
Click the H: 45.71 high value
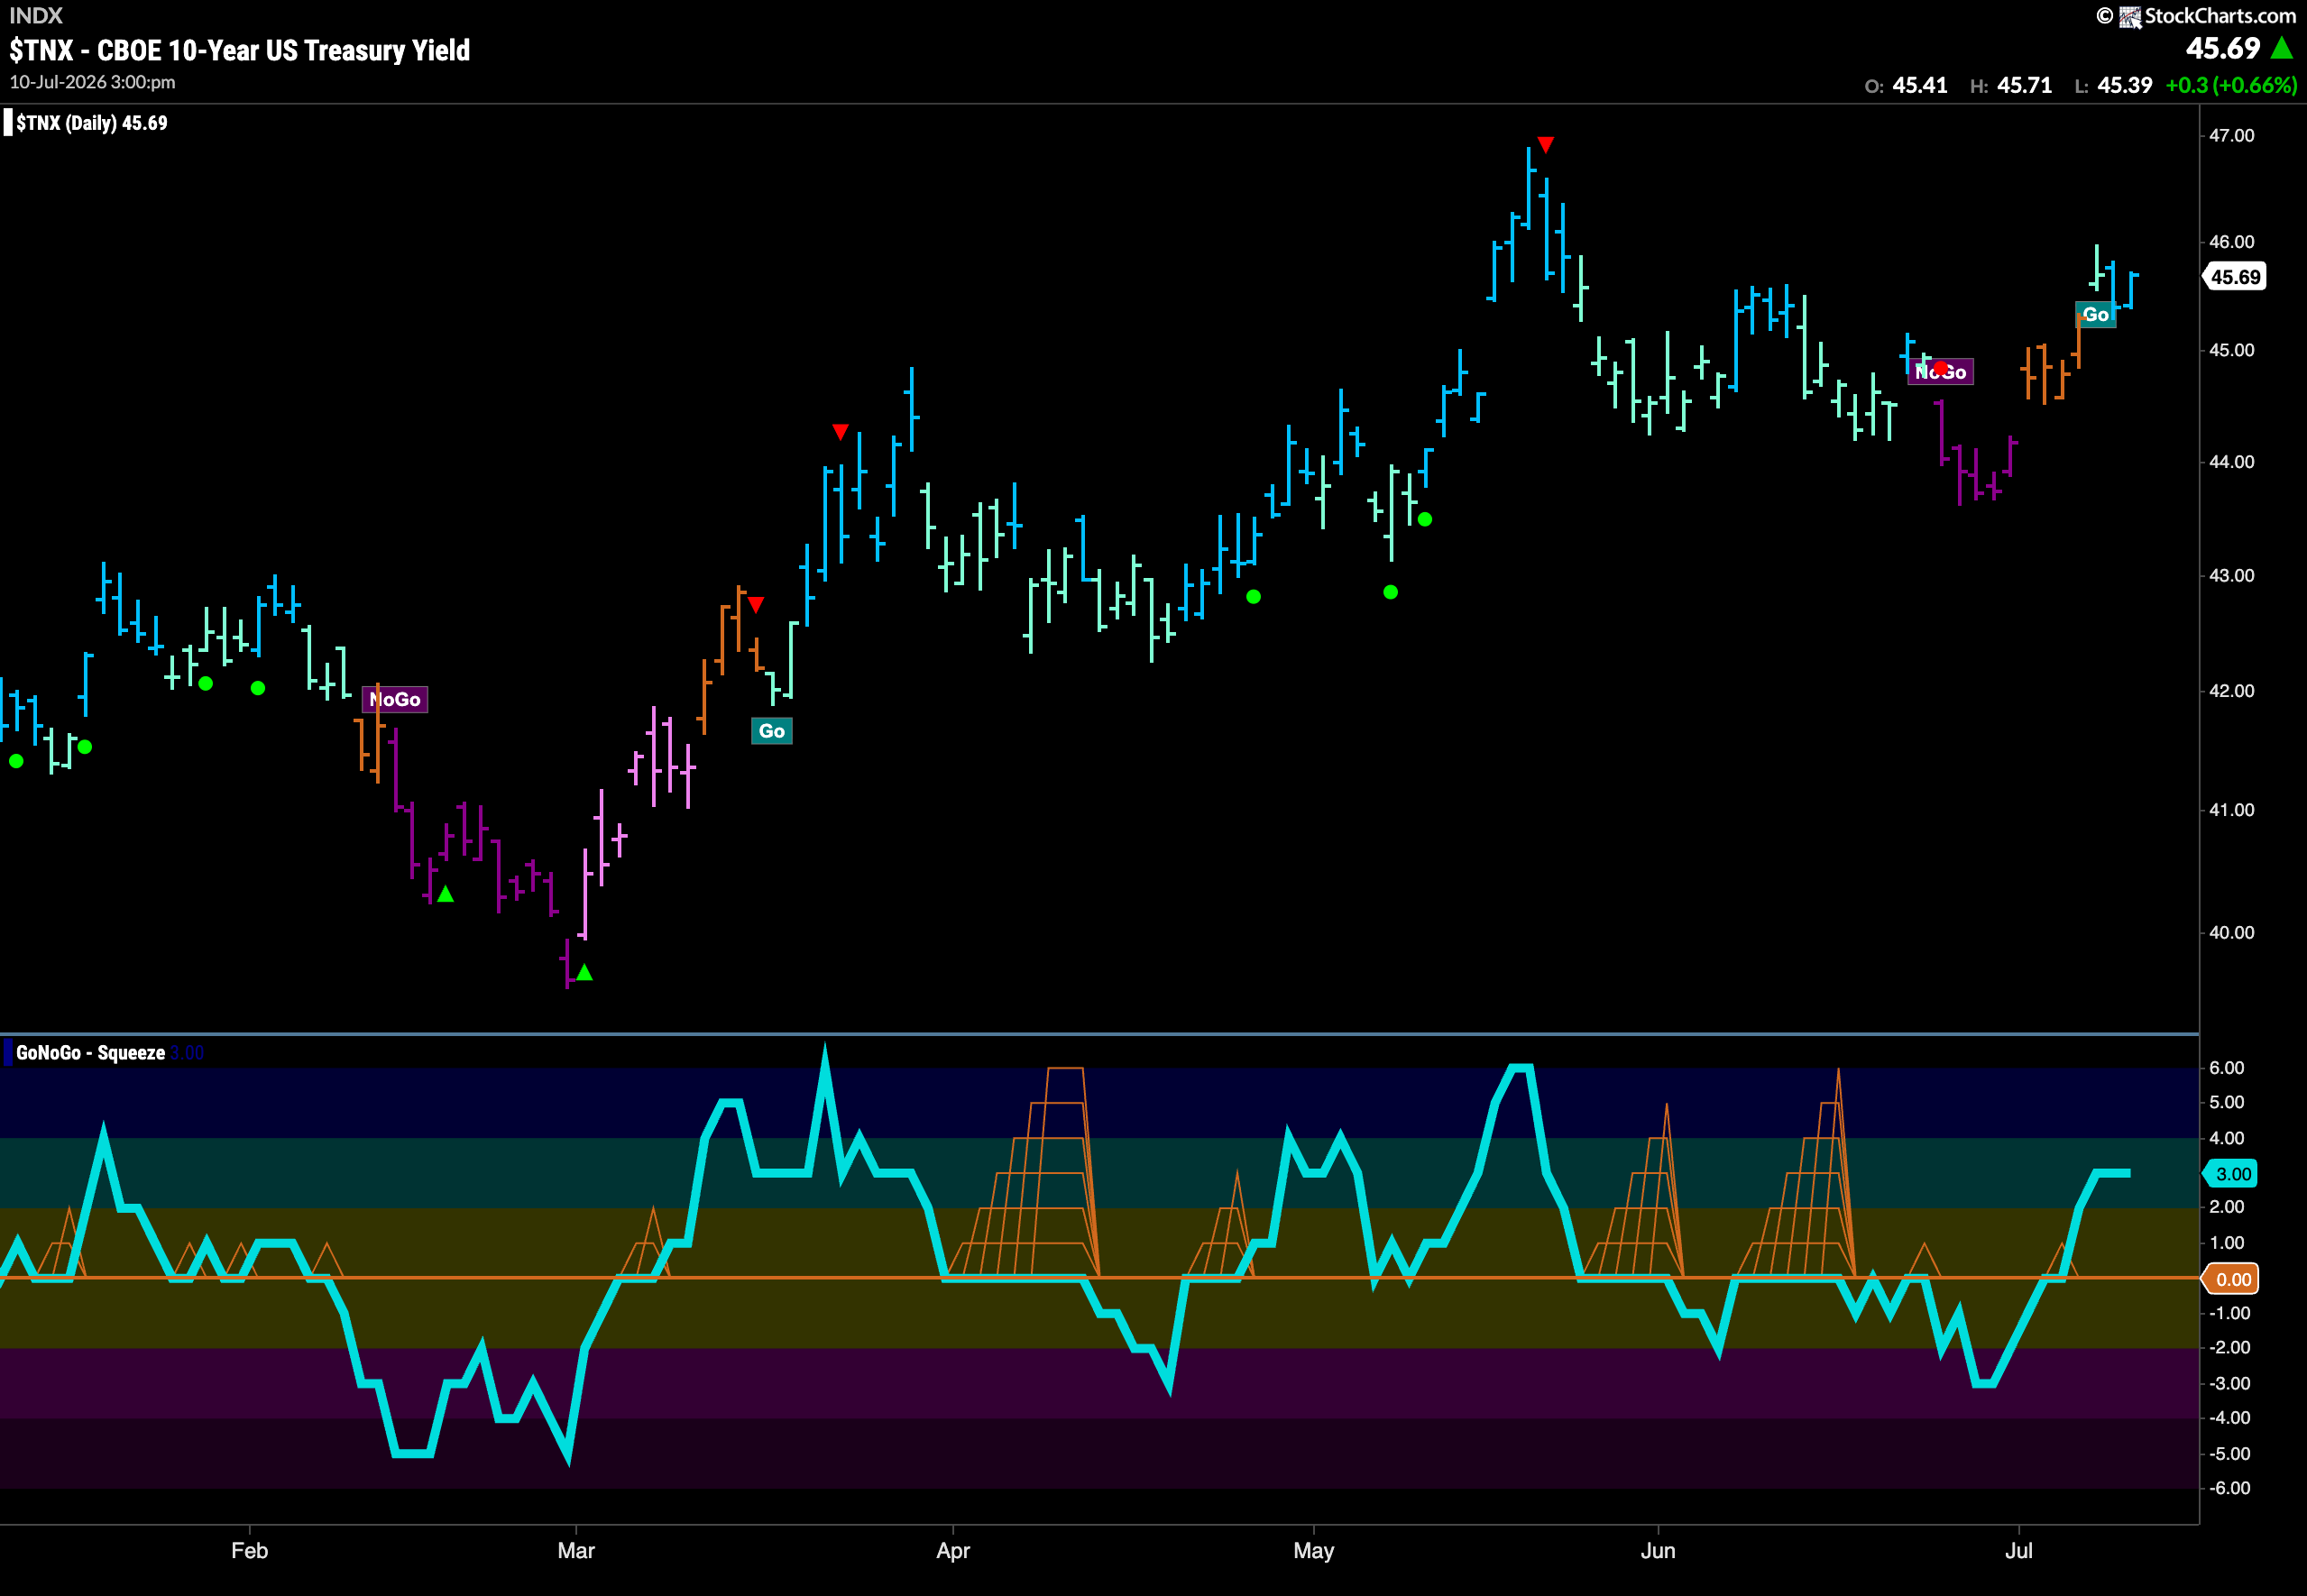[2011, 86]
